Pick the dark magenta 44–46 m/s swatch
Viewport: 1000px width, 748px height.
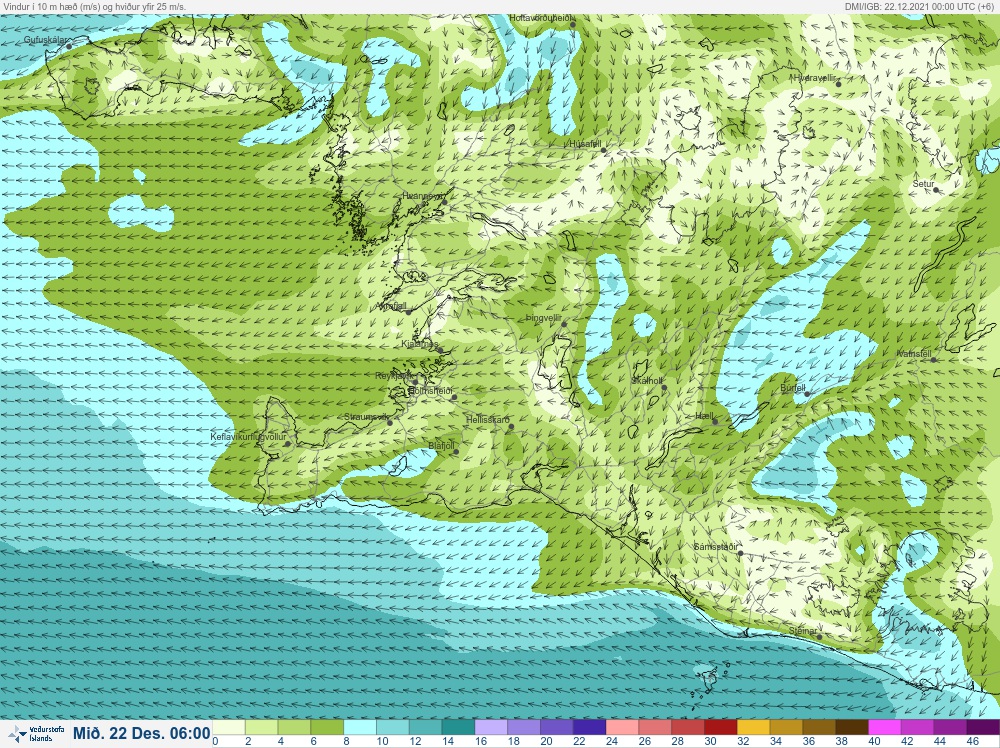[x=951, y=728]
